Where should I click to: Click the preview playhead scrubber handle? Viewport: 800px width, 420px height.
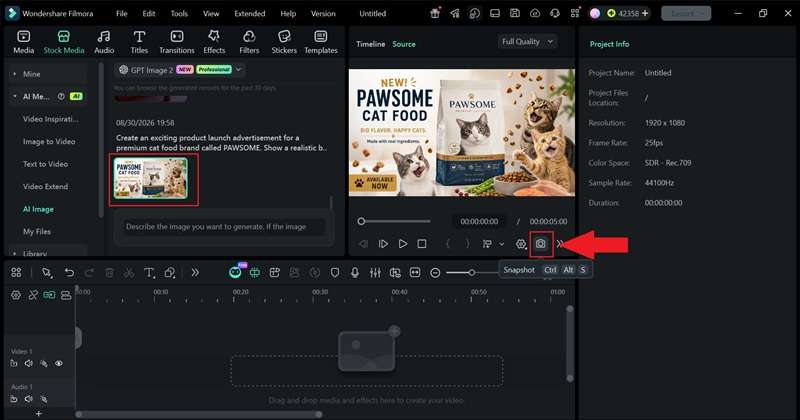tap(361, 221)
